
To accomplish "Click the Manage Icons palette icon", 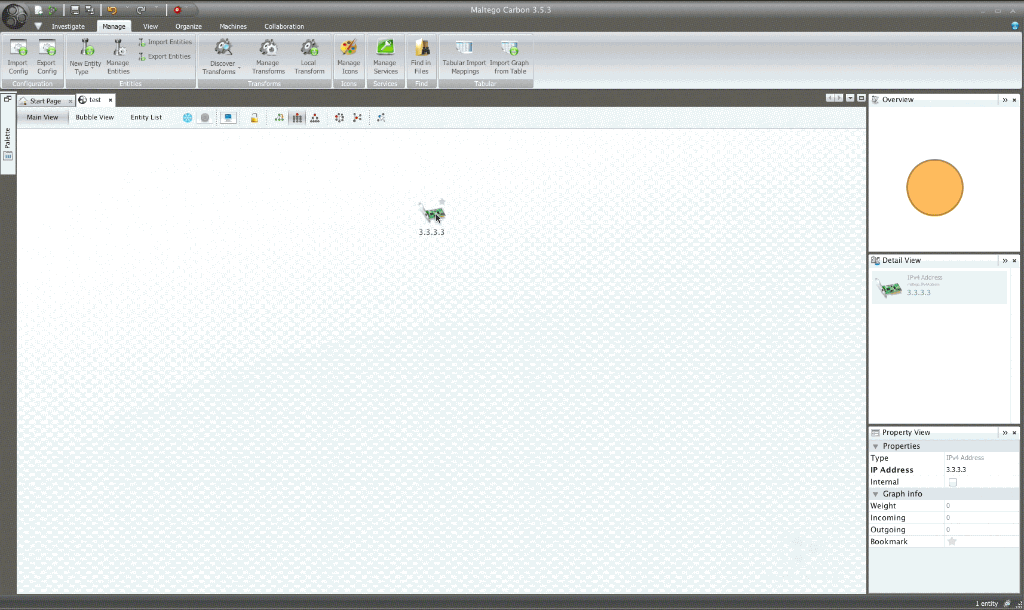I will click(x=348, y=58).
